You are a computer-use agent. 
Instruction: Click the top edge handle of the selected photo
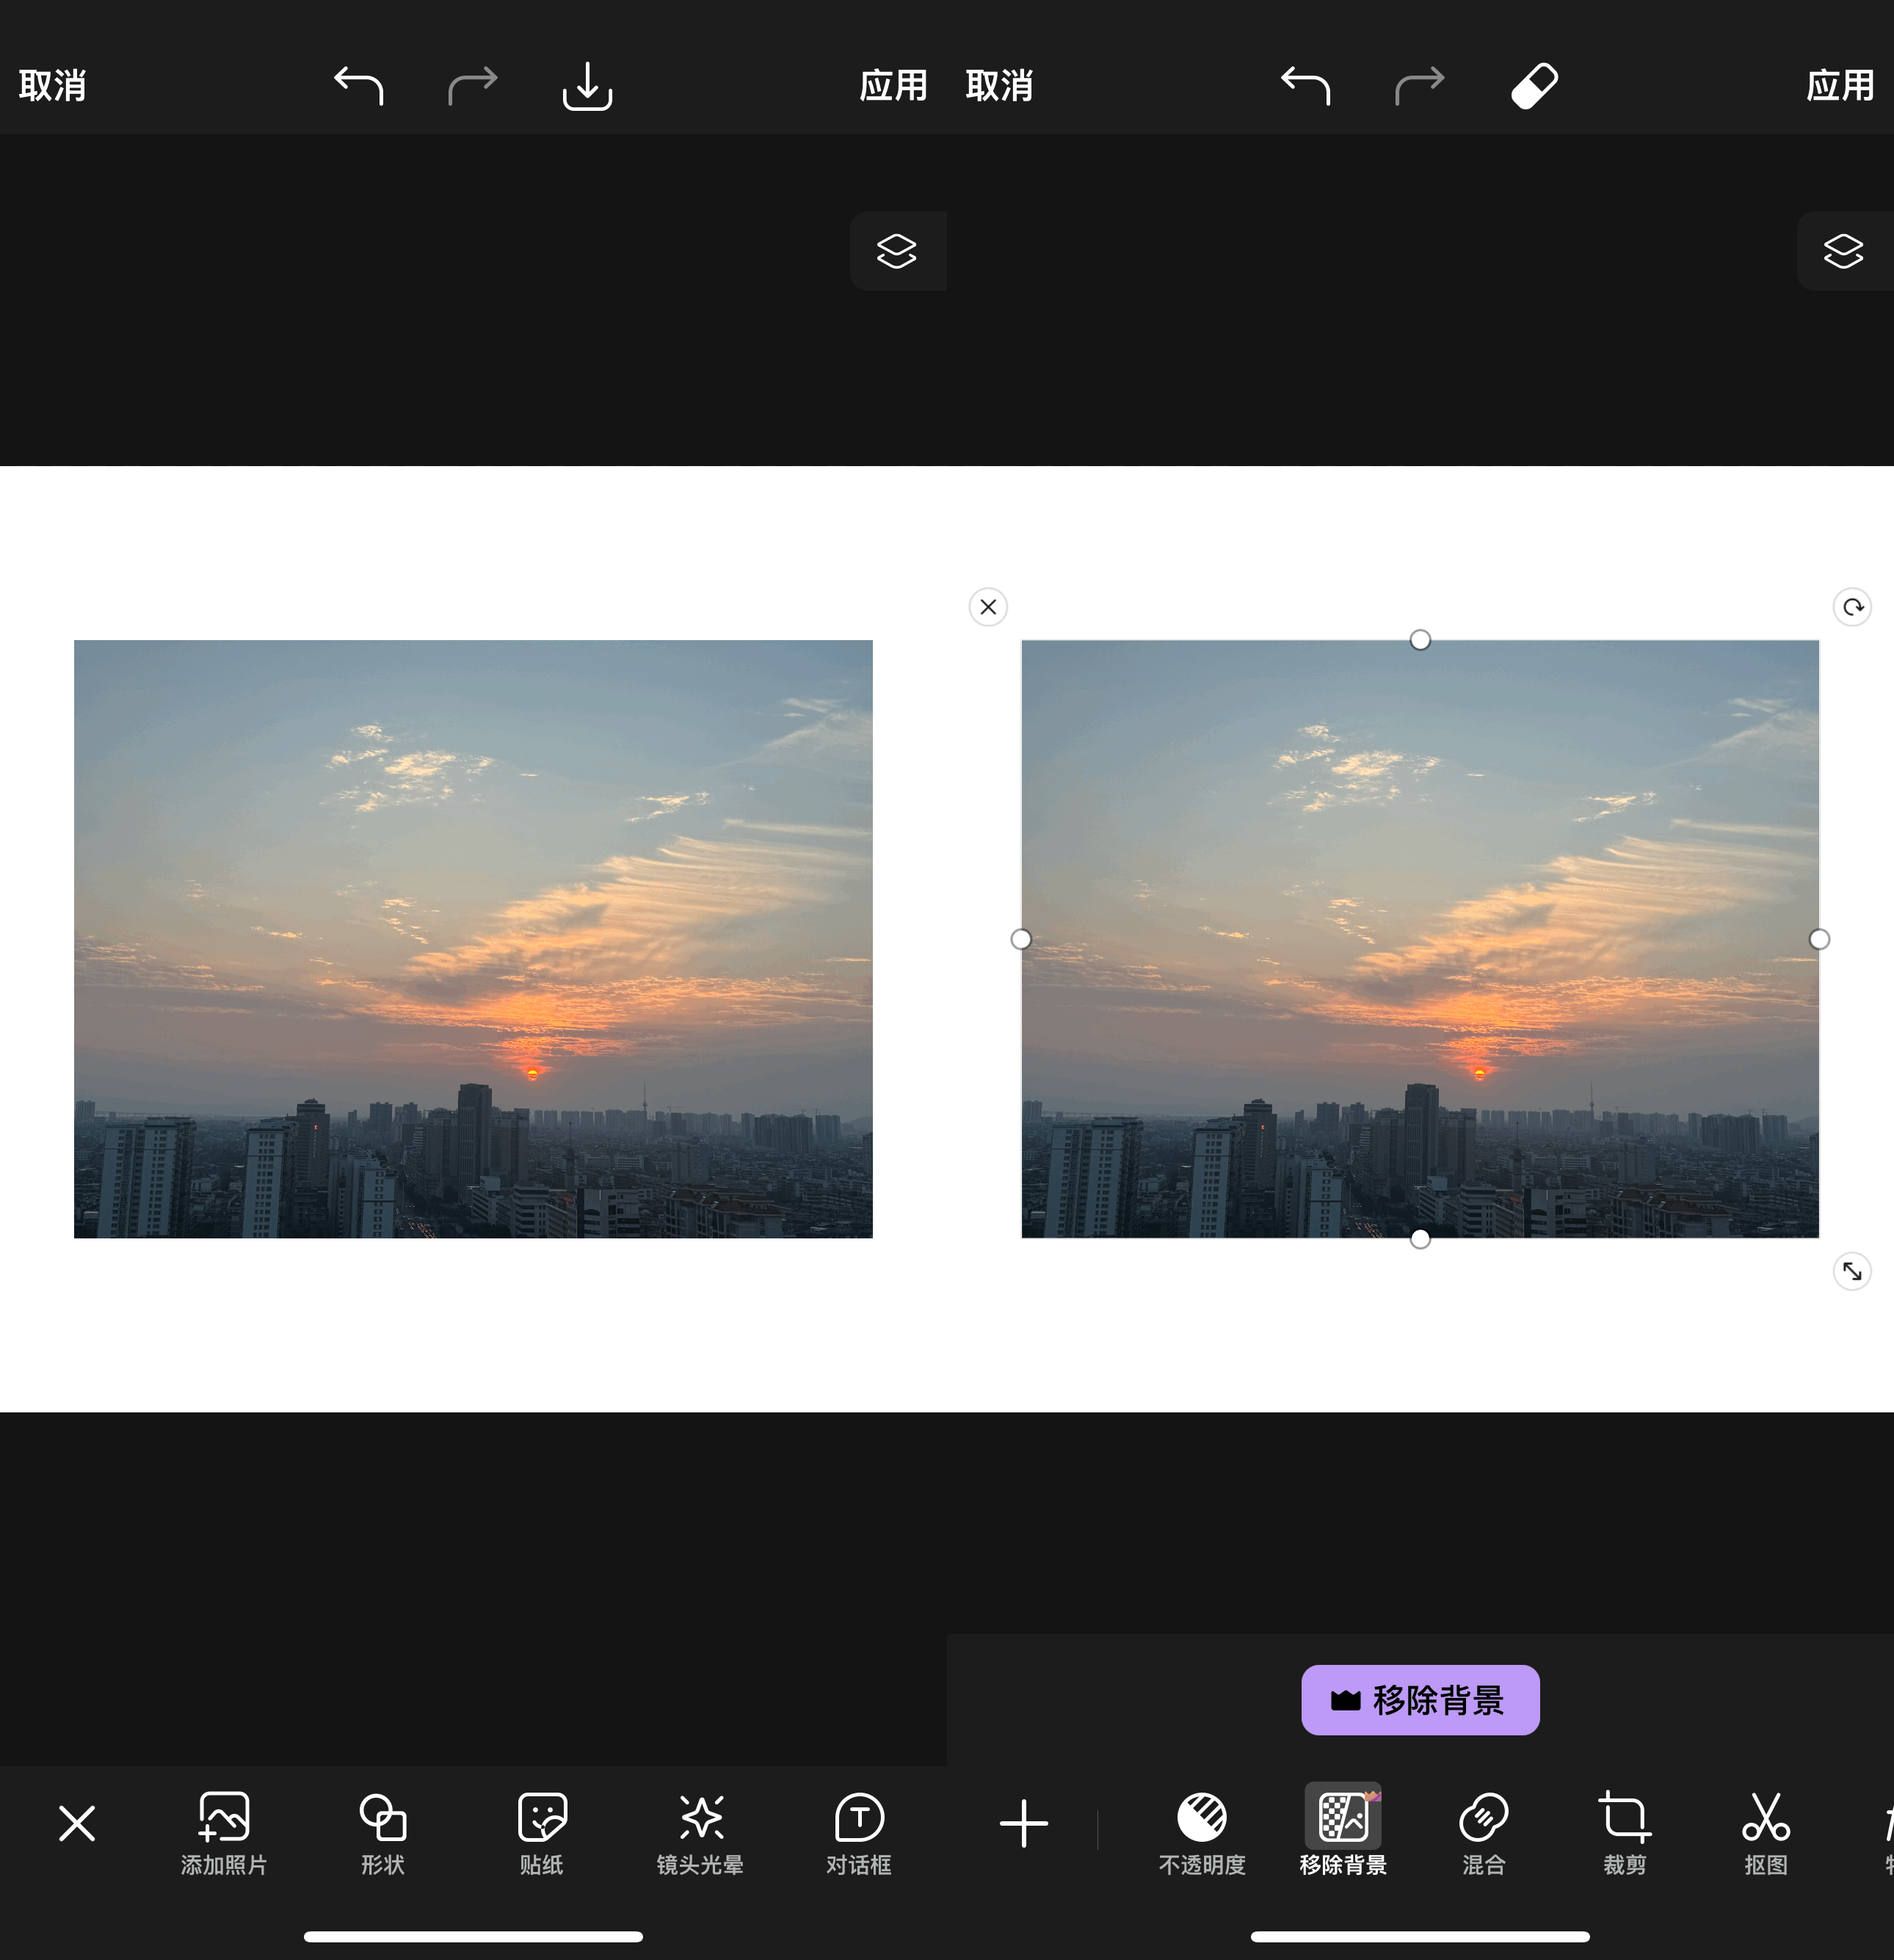[x=1420, y=640]
